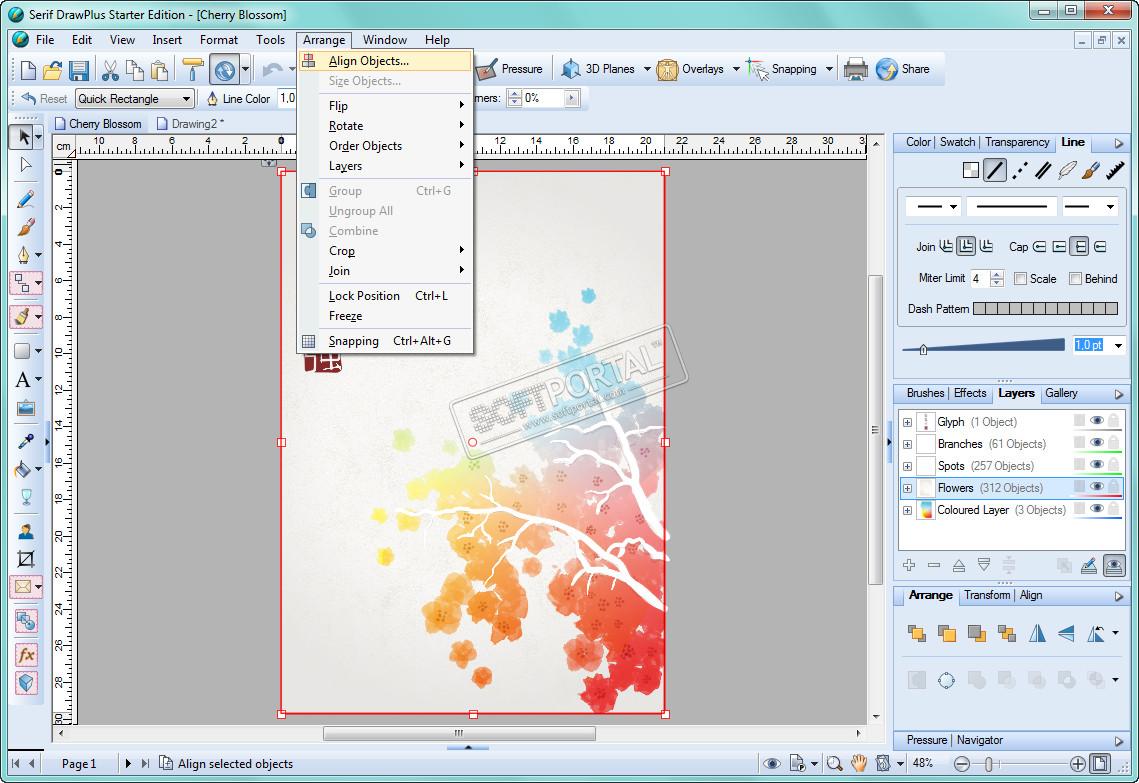Click the Dash Pattern bar
Screen dimensions: 1139x783
[x=1045, y=309]
